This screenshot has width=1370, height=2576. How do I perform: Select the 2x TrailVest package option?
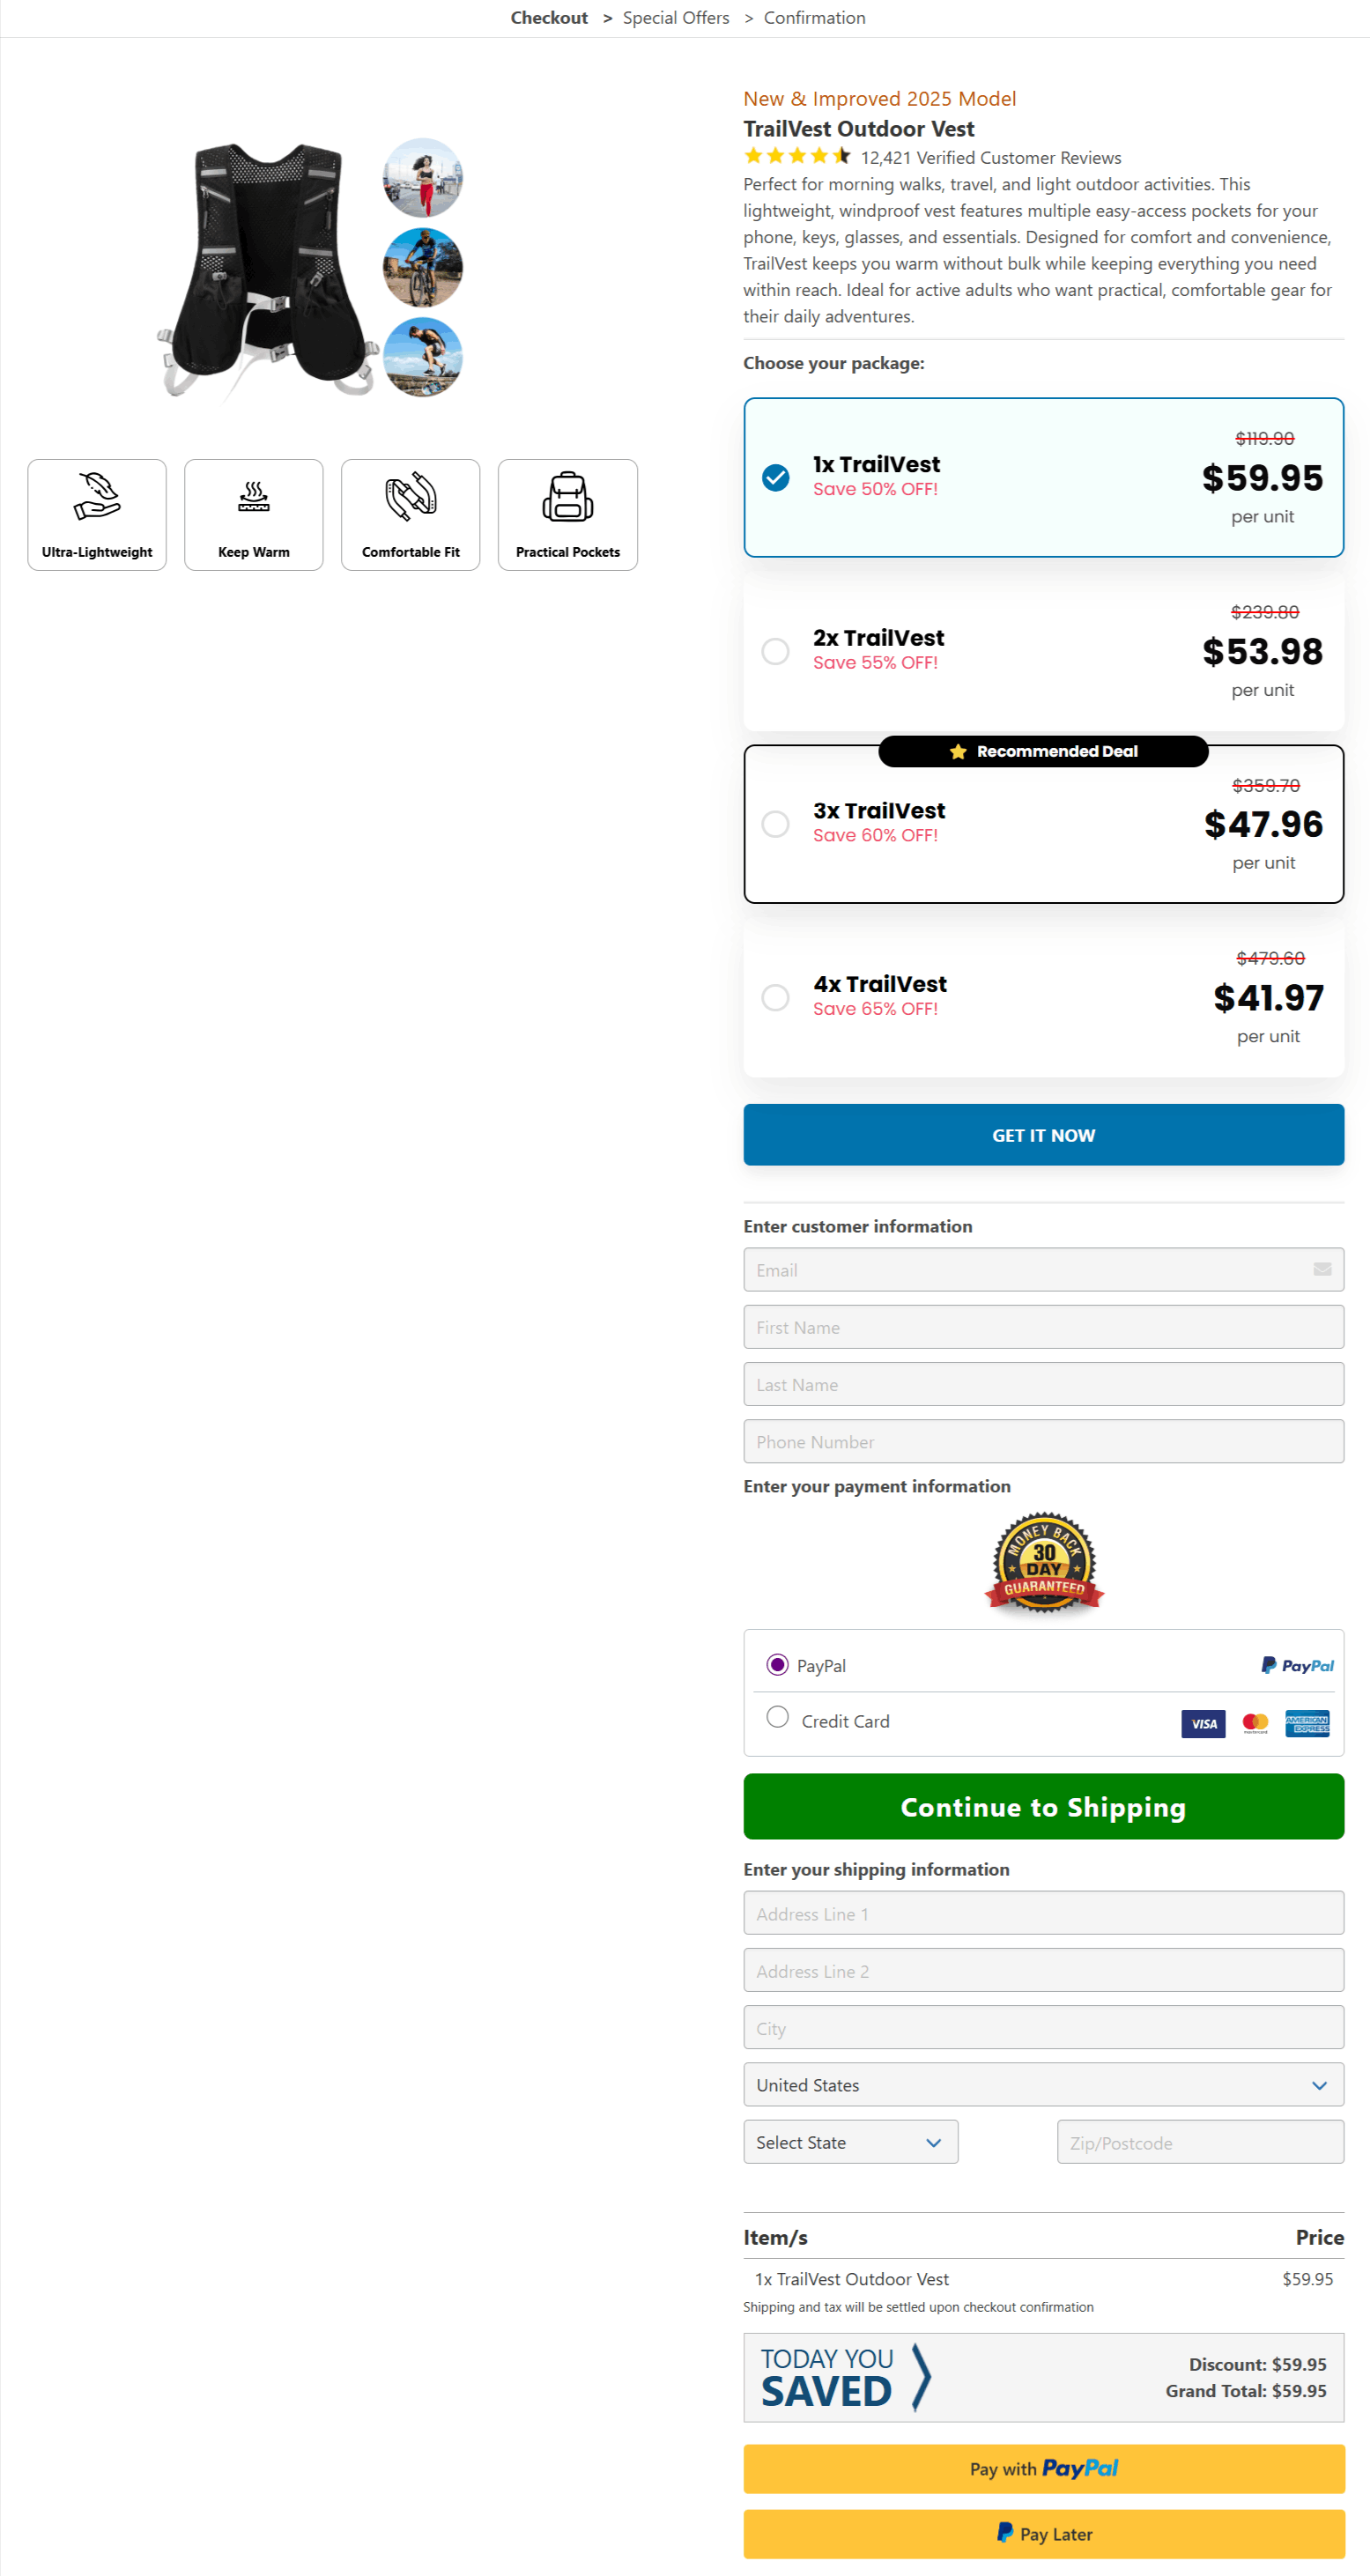776,651
